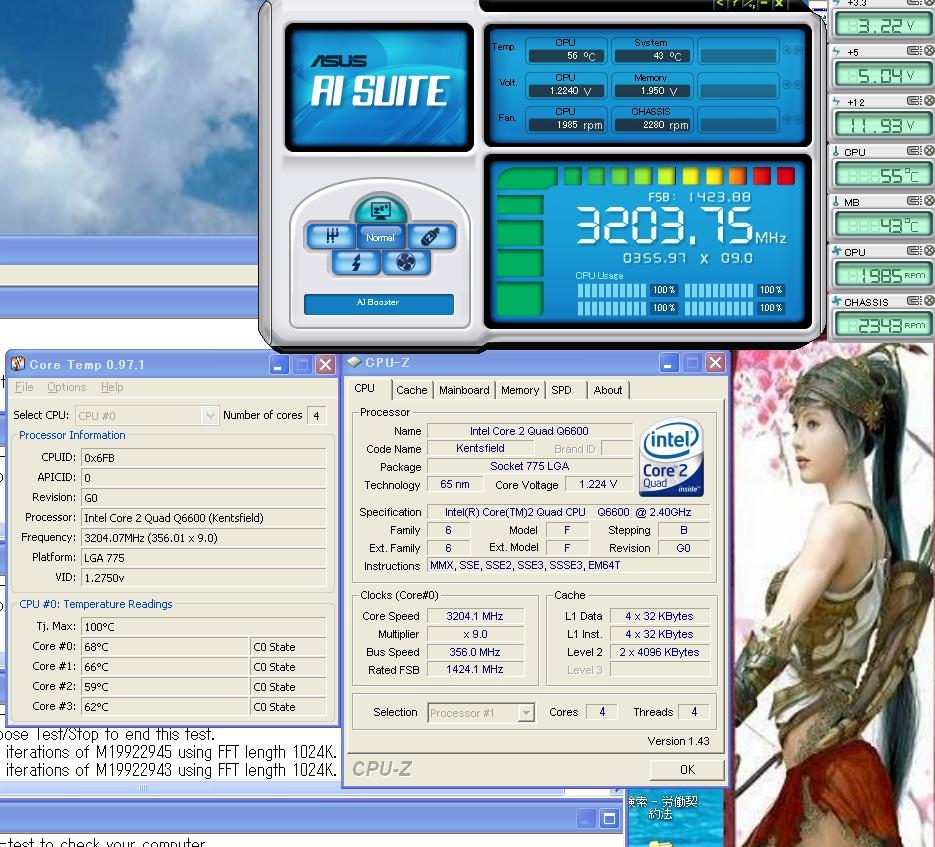Viewport: 935px width, 847px height.
Task: Open the fan control icon in AI Suite
Action: pos(405,262)
